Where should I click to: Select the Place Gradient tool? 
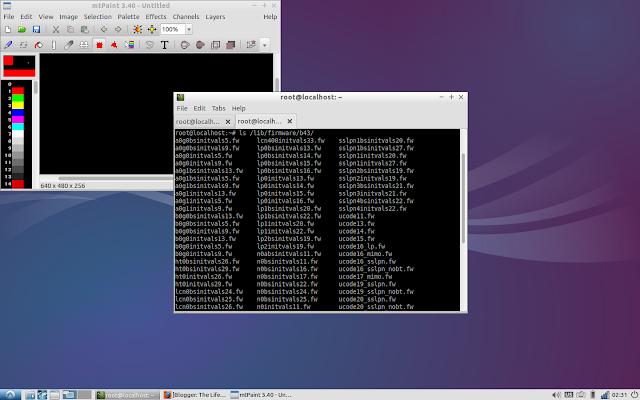[129, 45]
